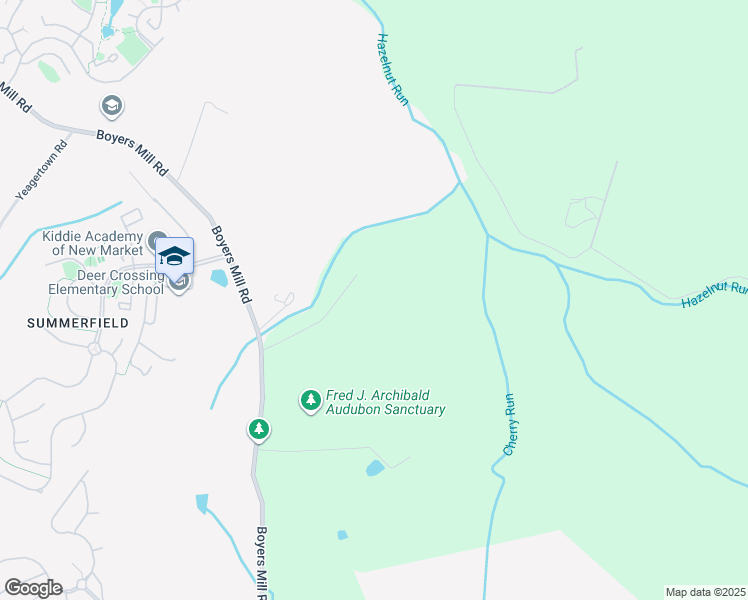Select the Fred J. Archibald Audubon Sanctuary label

point(385,402)
